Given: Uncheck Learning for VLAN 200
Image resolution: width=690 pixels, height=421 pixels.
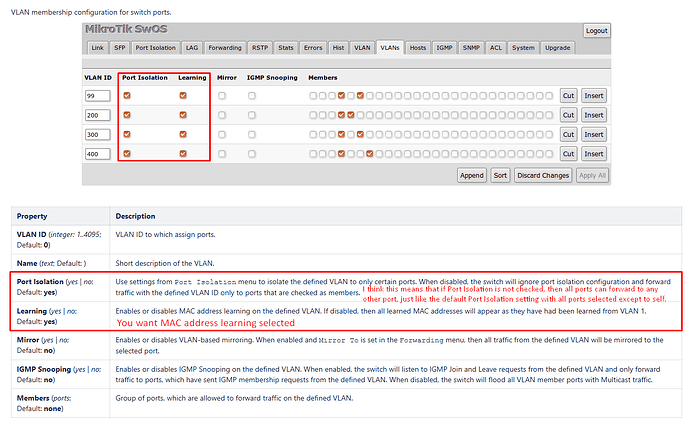Looking at the screenshot, I should point(183,115).
